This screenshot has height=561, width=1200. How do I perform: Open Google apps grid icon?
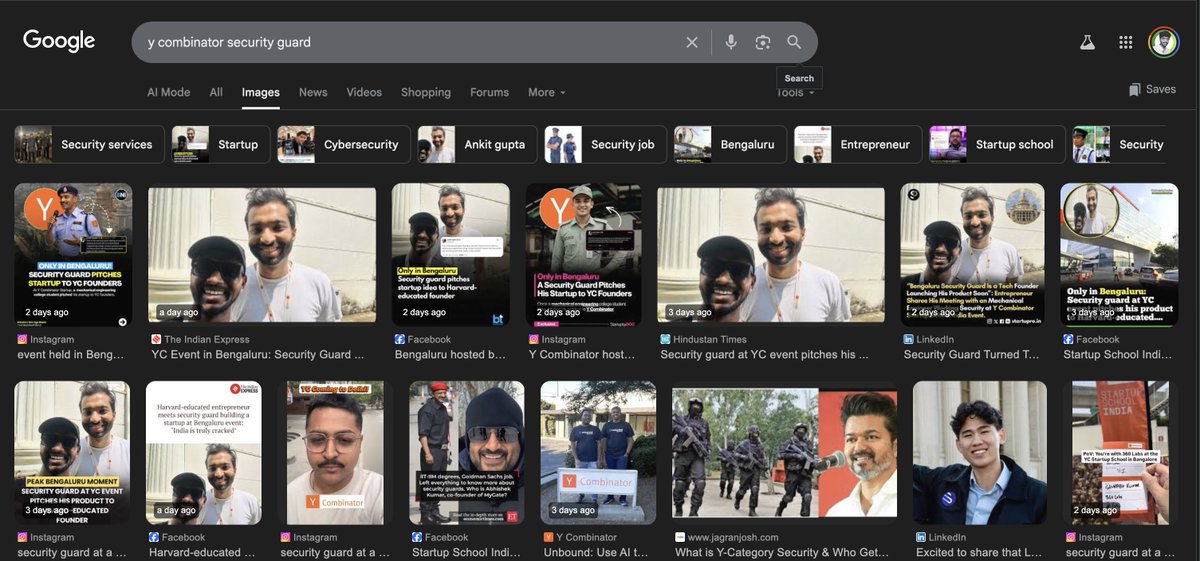point(1126,42)
